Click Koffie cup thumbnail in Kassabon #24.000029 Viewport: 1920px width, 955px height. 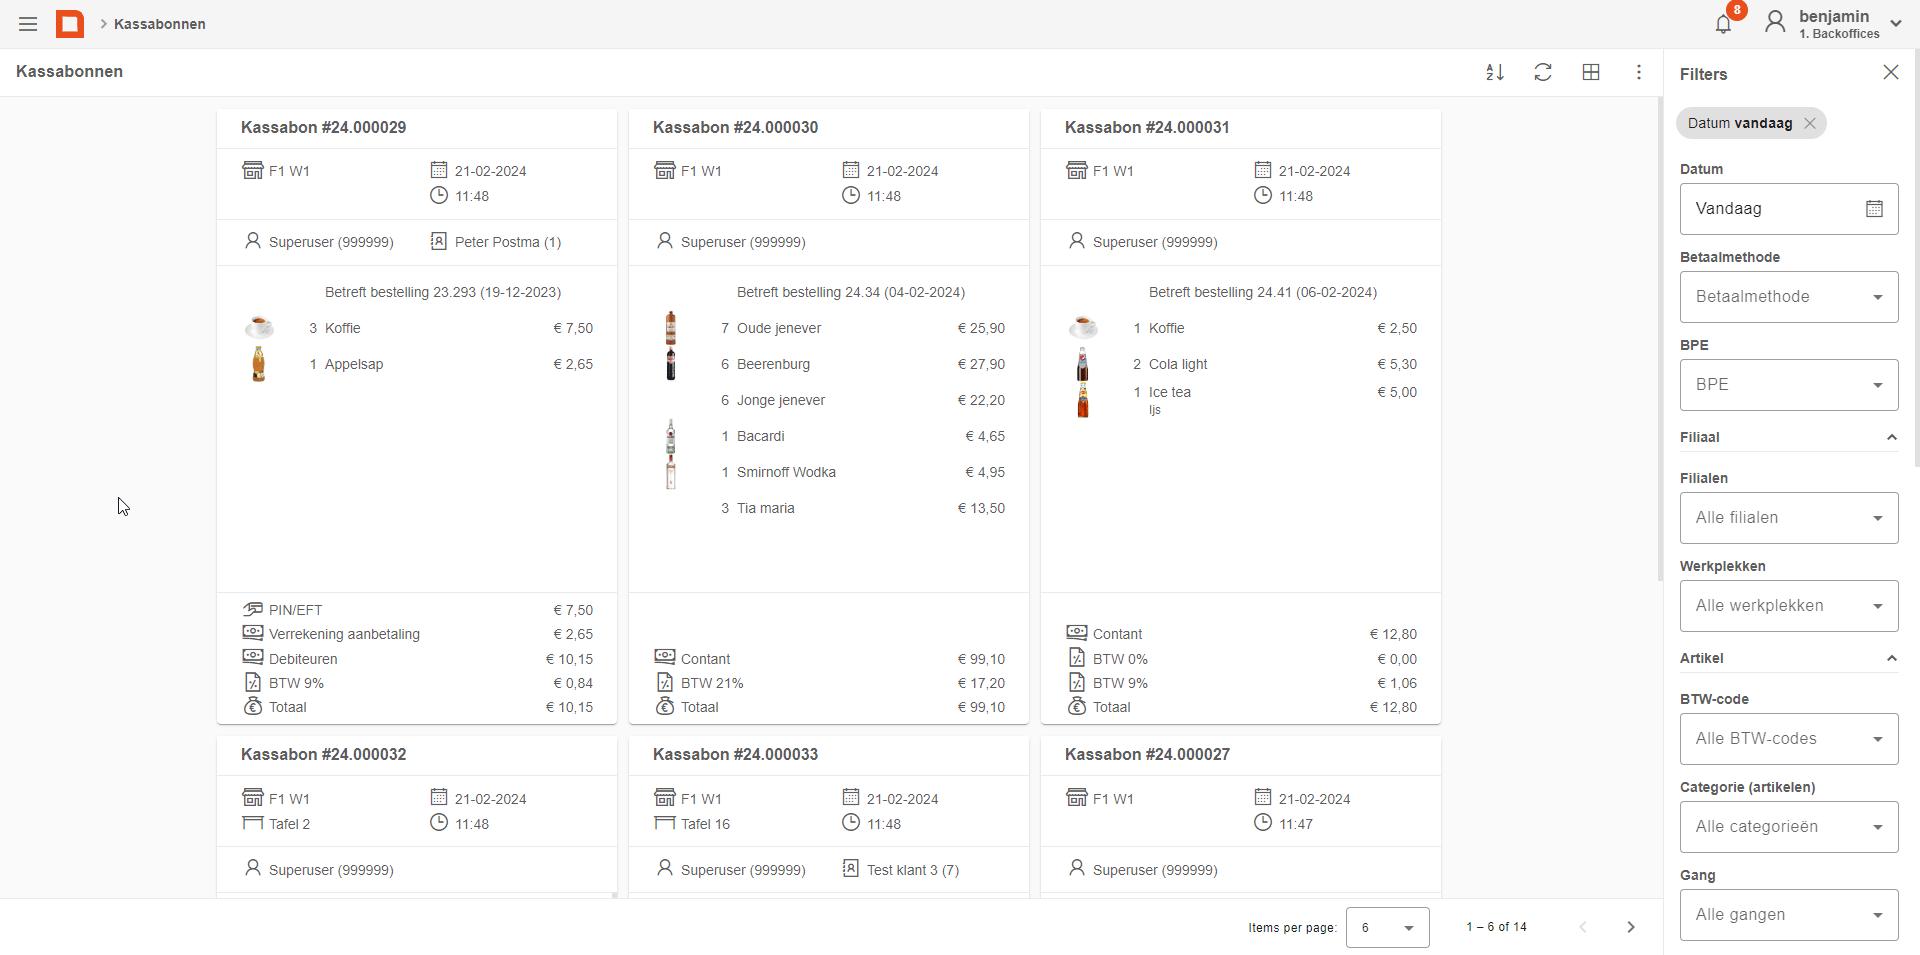click(259, 327)
